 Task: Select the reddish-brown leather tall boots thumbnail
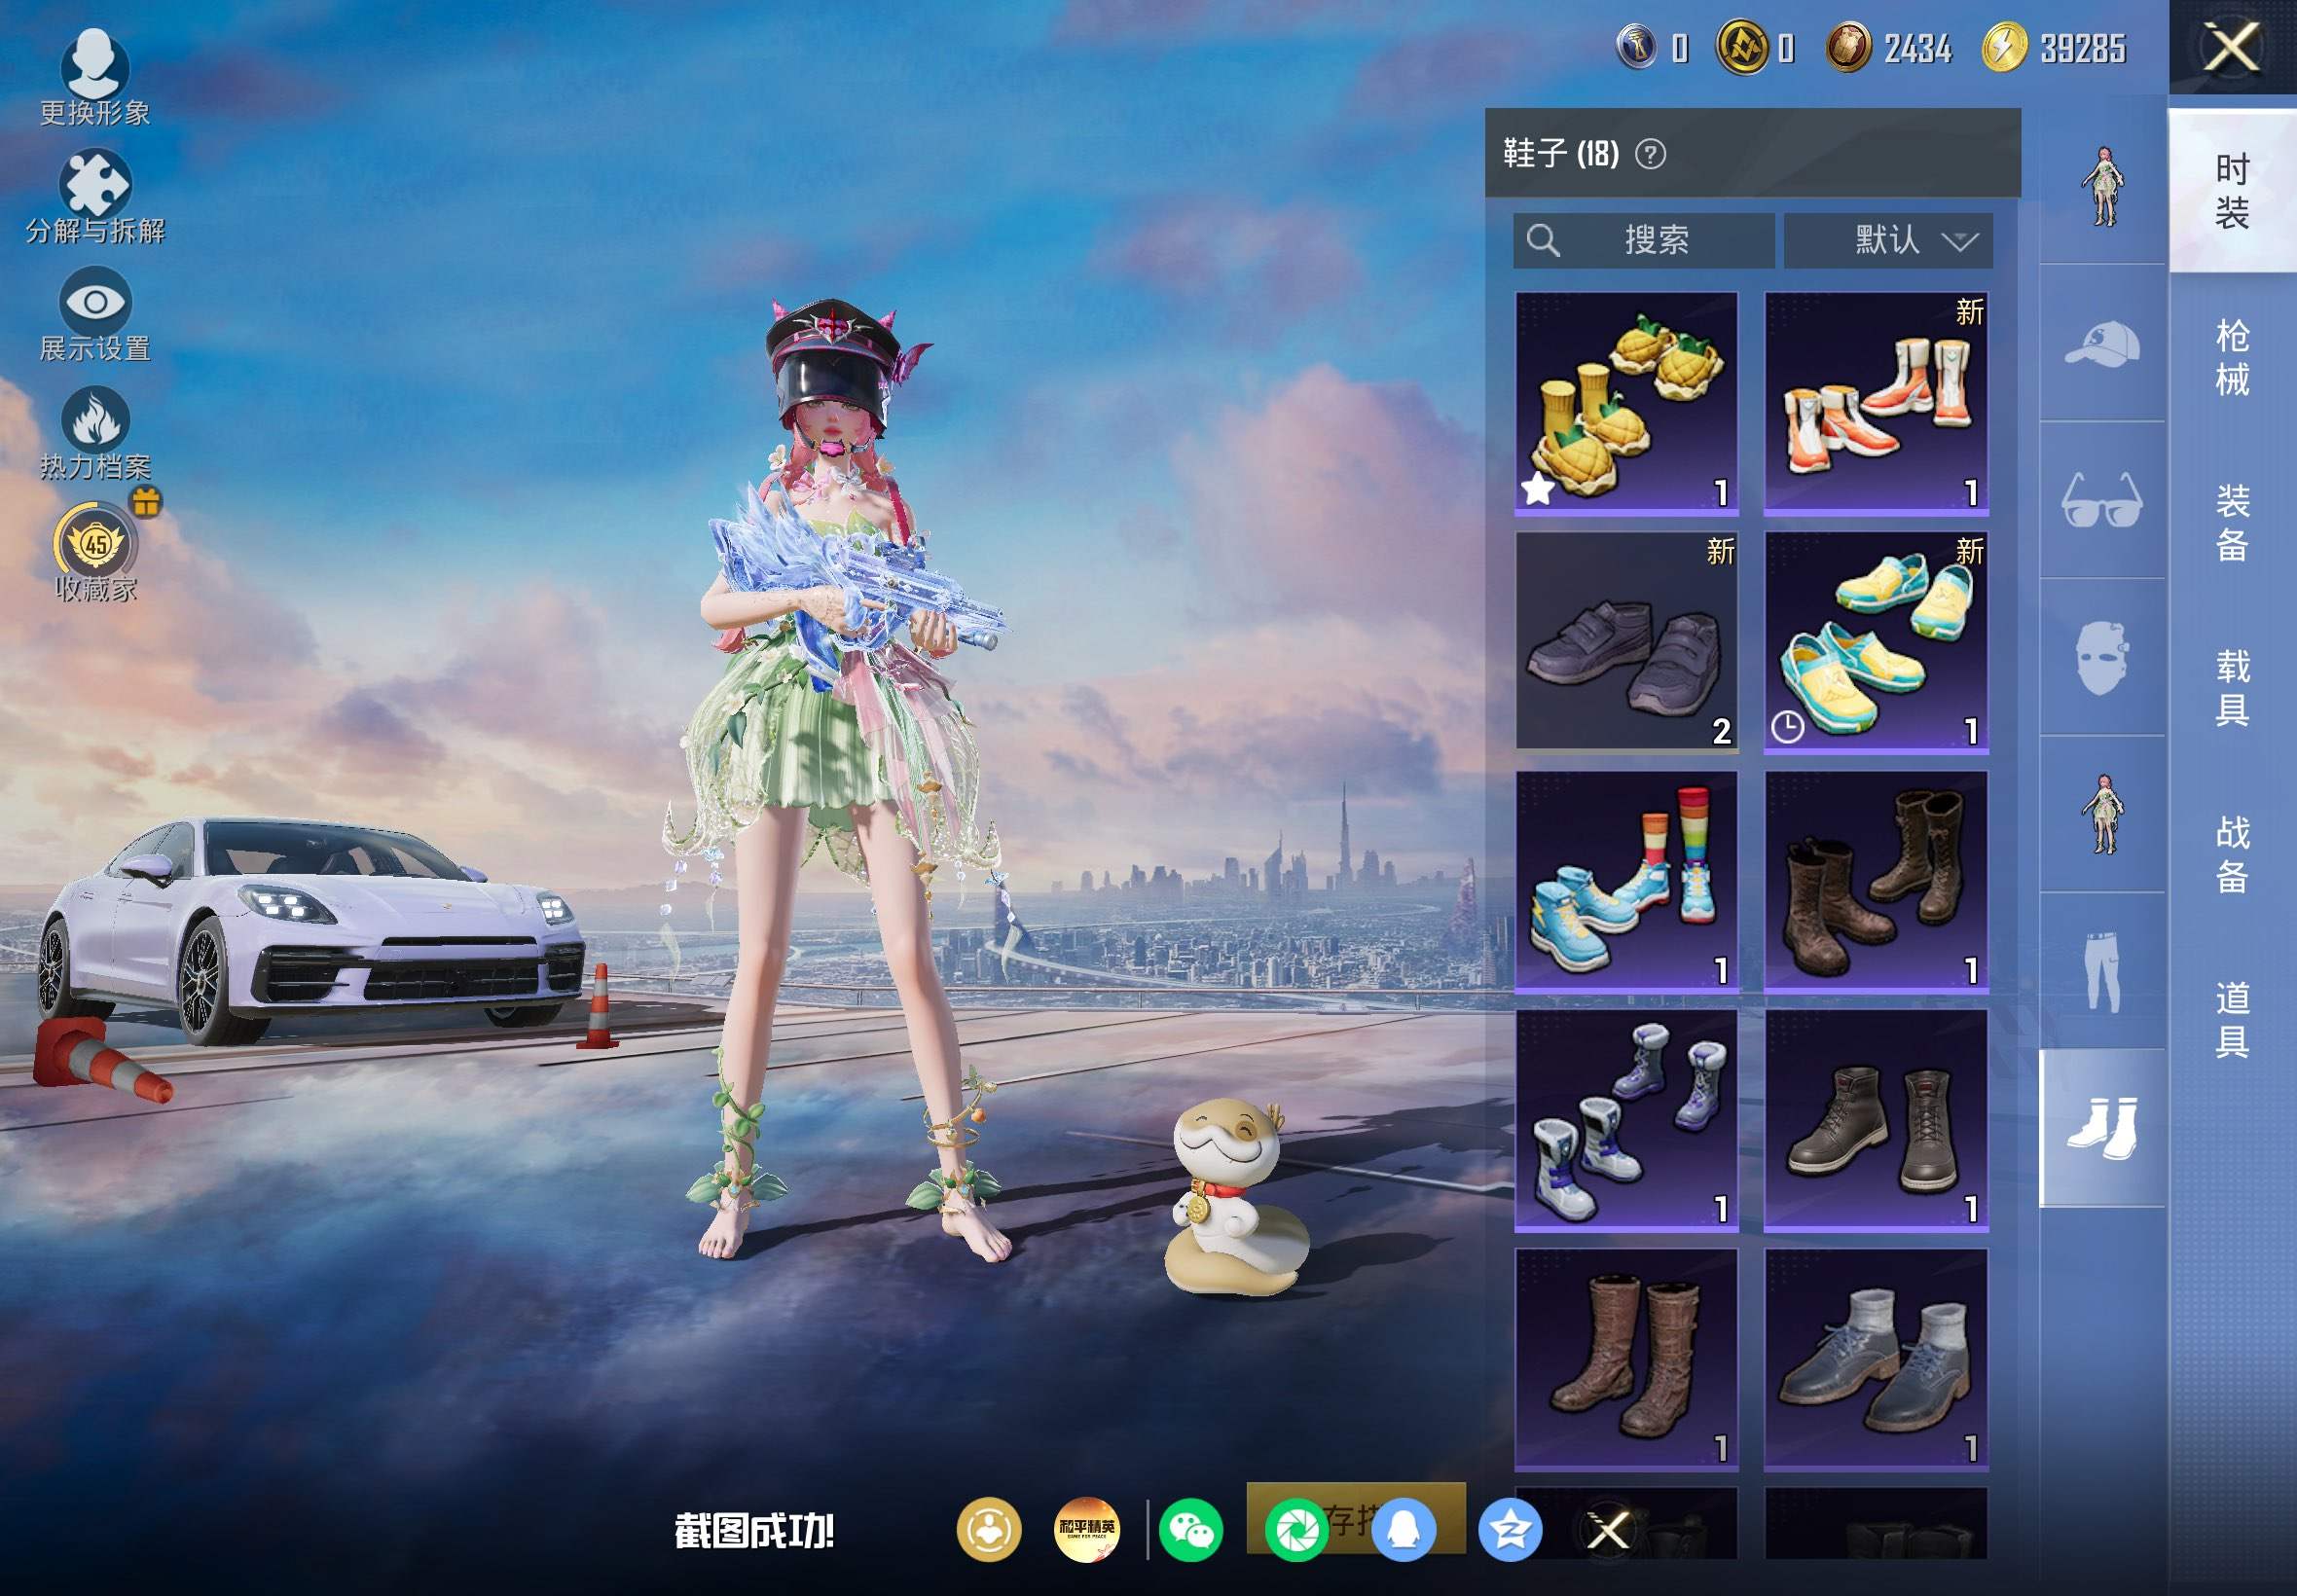click(1626, 1359)
